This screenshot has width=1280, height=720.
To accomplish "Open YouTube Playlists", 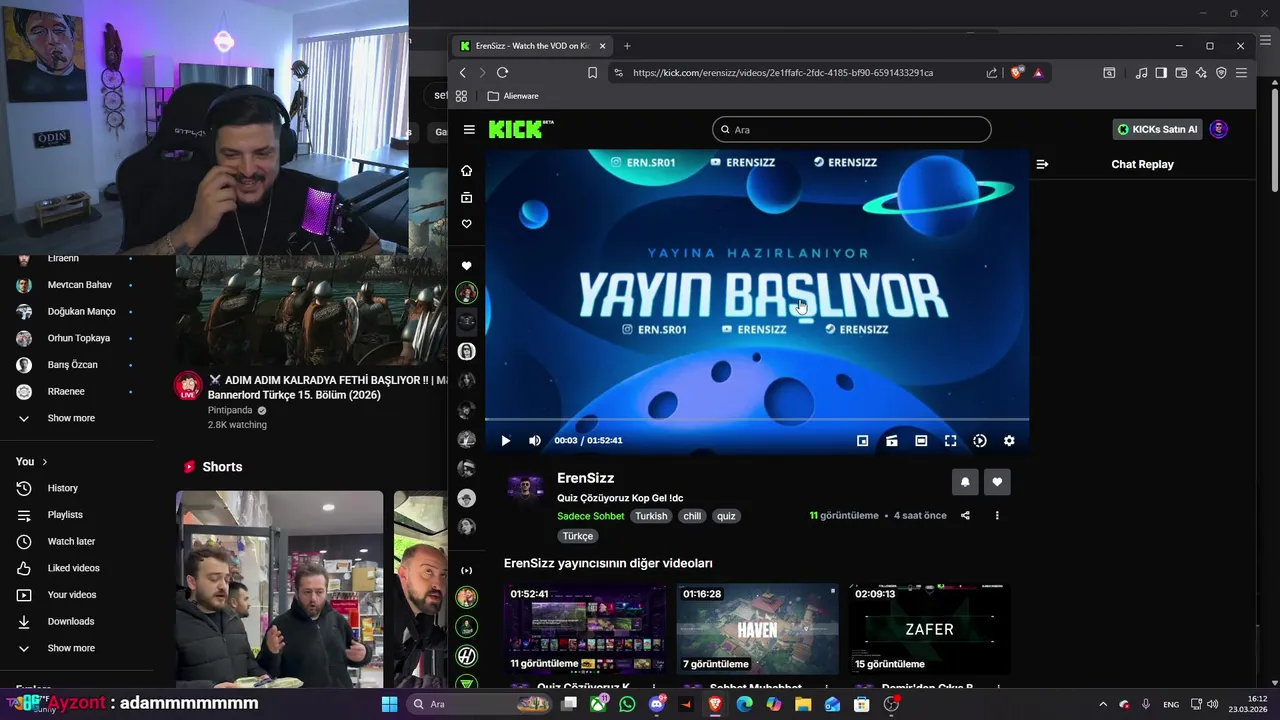I will point(65,515).
